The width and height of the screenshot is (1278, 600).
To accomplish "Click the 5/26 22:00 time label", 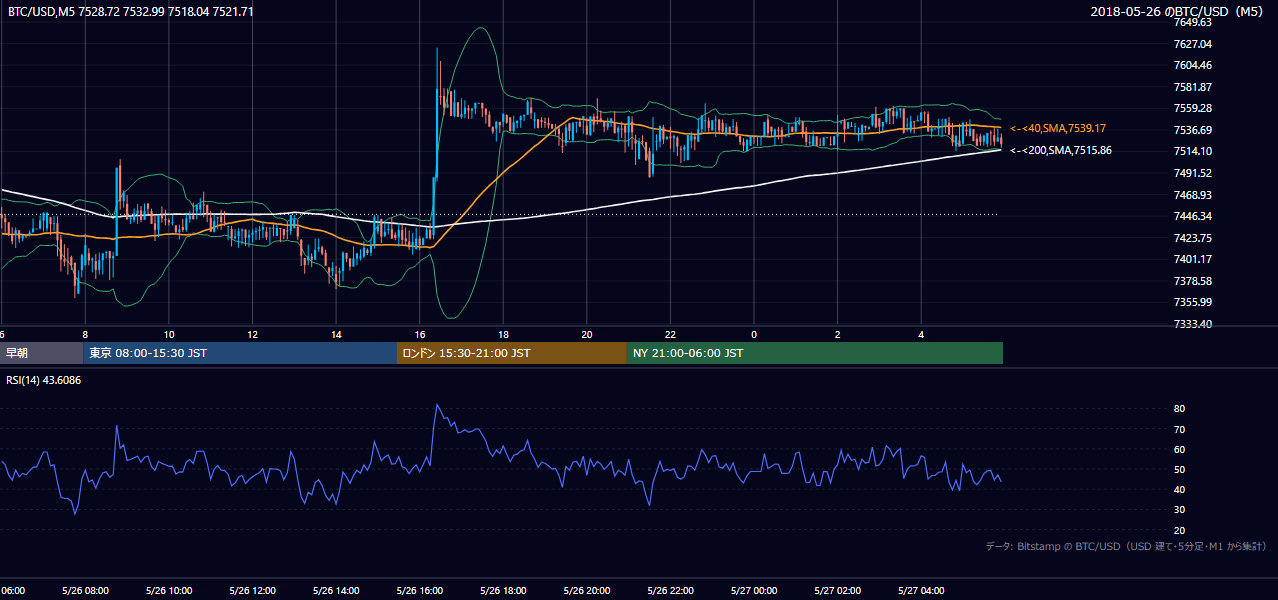I will pyautogui.click(x=669, y=591).
